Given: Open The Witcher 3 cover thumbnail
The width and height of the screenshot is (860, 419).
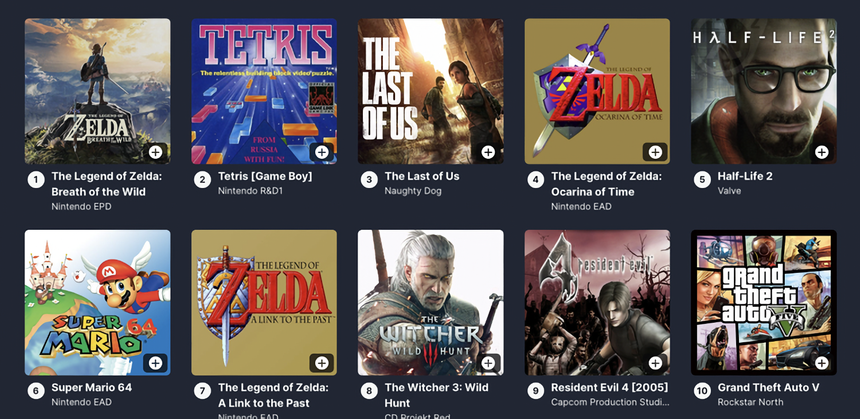Looking at the screenshot, I should click(x=430, y=302).
